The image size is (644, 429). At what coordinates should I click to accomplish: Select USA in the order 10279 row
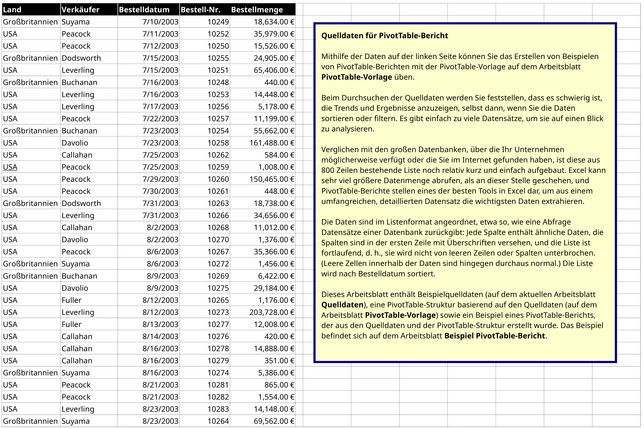pos(31,360)
